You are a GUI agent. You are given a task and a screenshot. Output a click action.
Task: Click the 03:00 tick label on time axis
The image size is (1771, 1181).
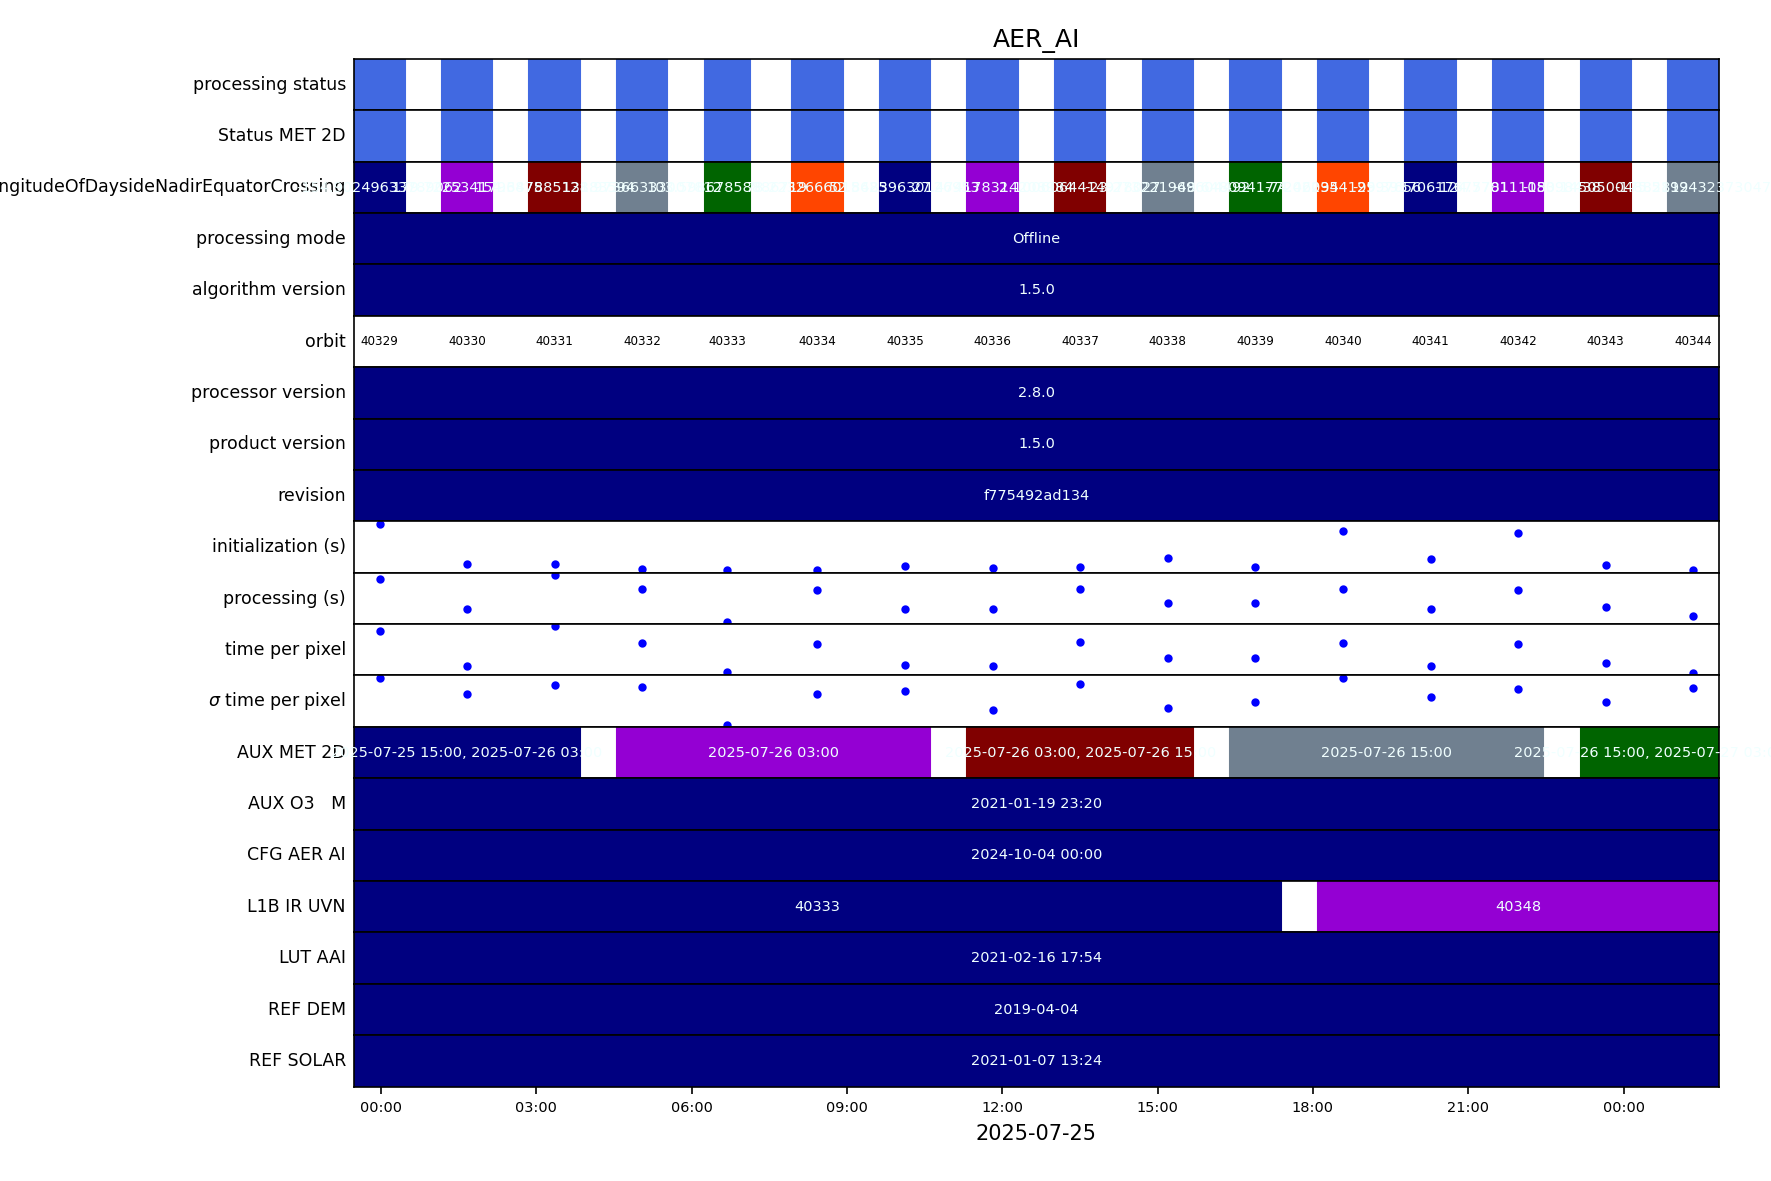pyautogui.click(x=536, y=1107)
